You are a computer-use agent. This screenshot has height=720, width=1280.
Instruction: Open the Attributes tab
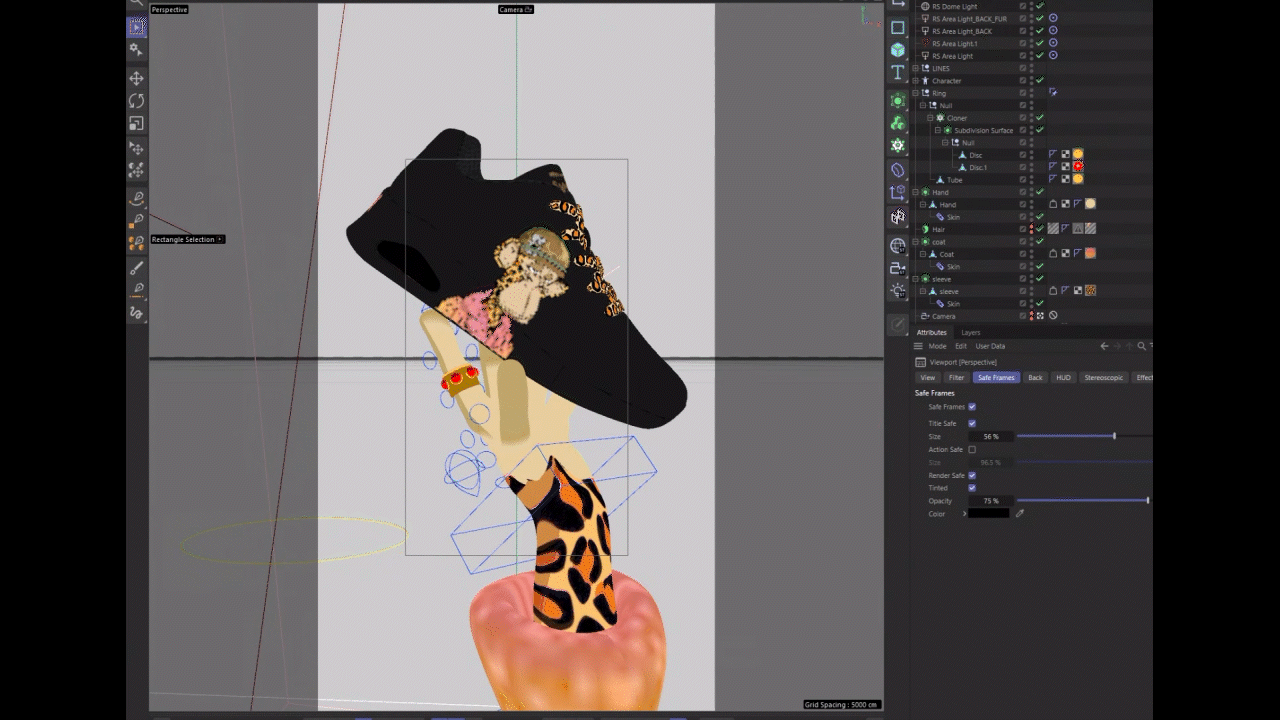[932, 332]
